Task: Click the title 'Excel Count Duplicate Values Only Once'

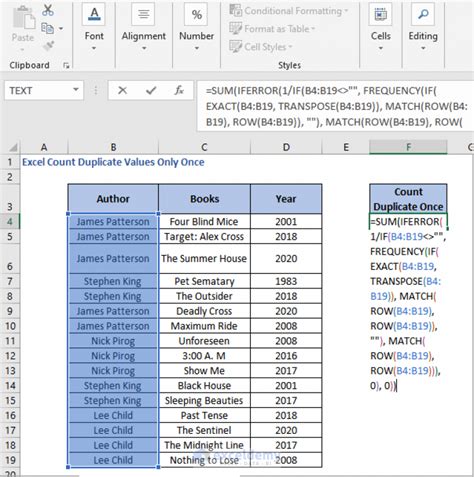Action: (x=113, y=162)
